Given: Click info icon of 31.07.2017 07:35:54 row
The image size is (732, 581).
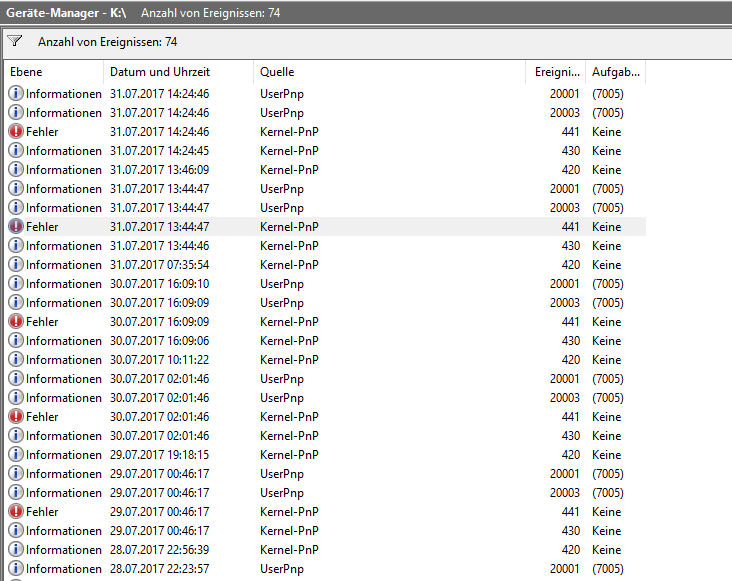Looking at the screenshot, I should click(16, 265).
